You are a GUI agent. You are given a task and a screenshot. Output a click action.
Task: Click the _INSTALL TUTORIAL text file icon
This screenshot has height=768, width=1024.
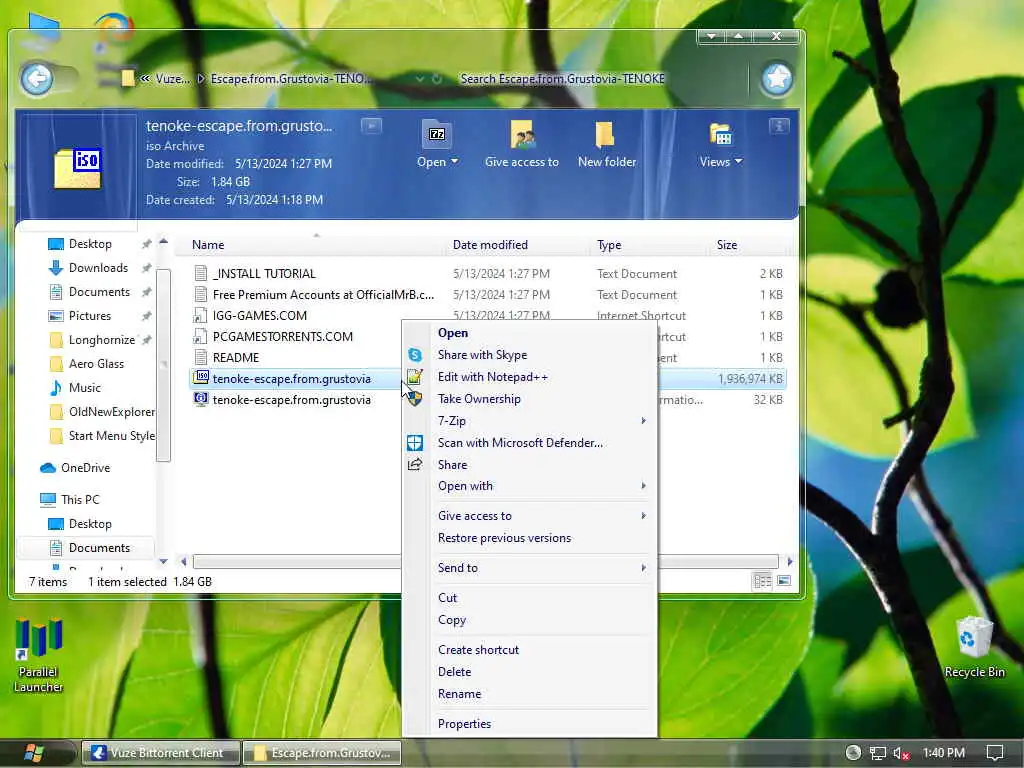point(200,274)
